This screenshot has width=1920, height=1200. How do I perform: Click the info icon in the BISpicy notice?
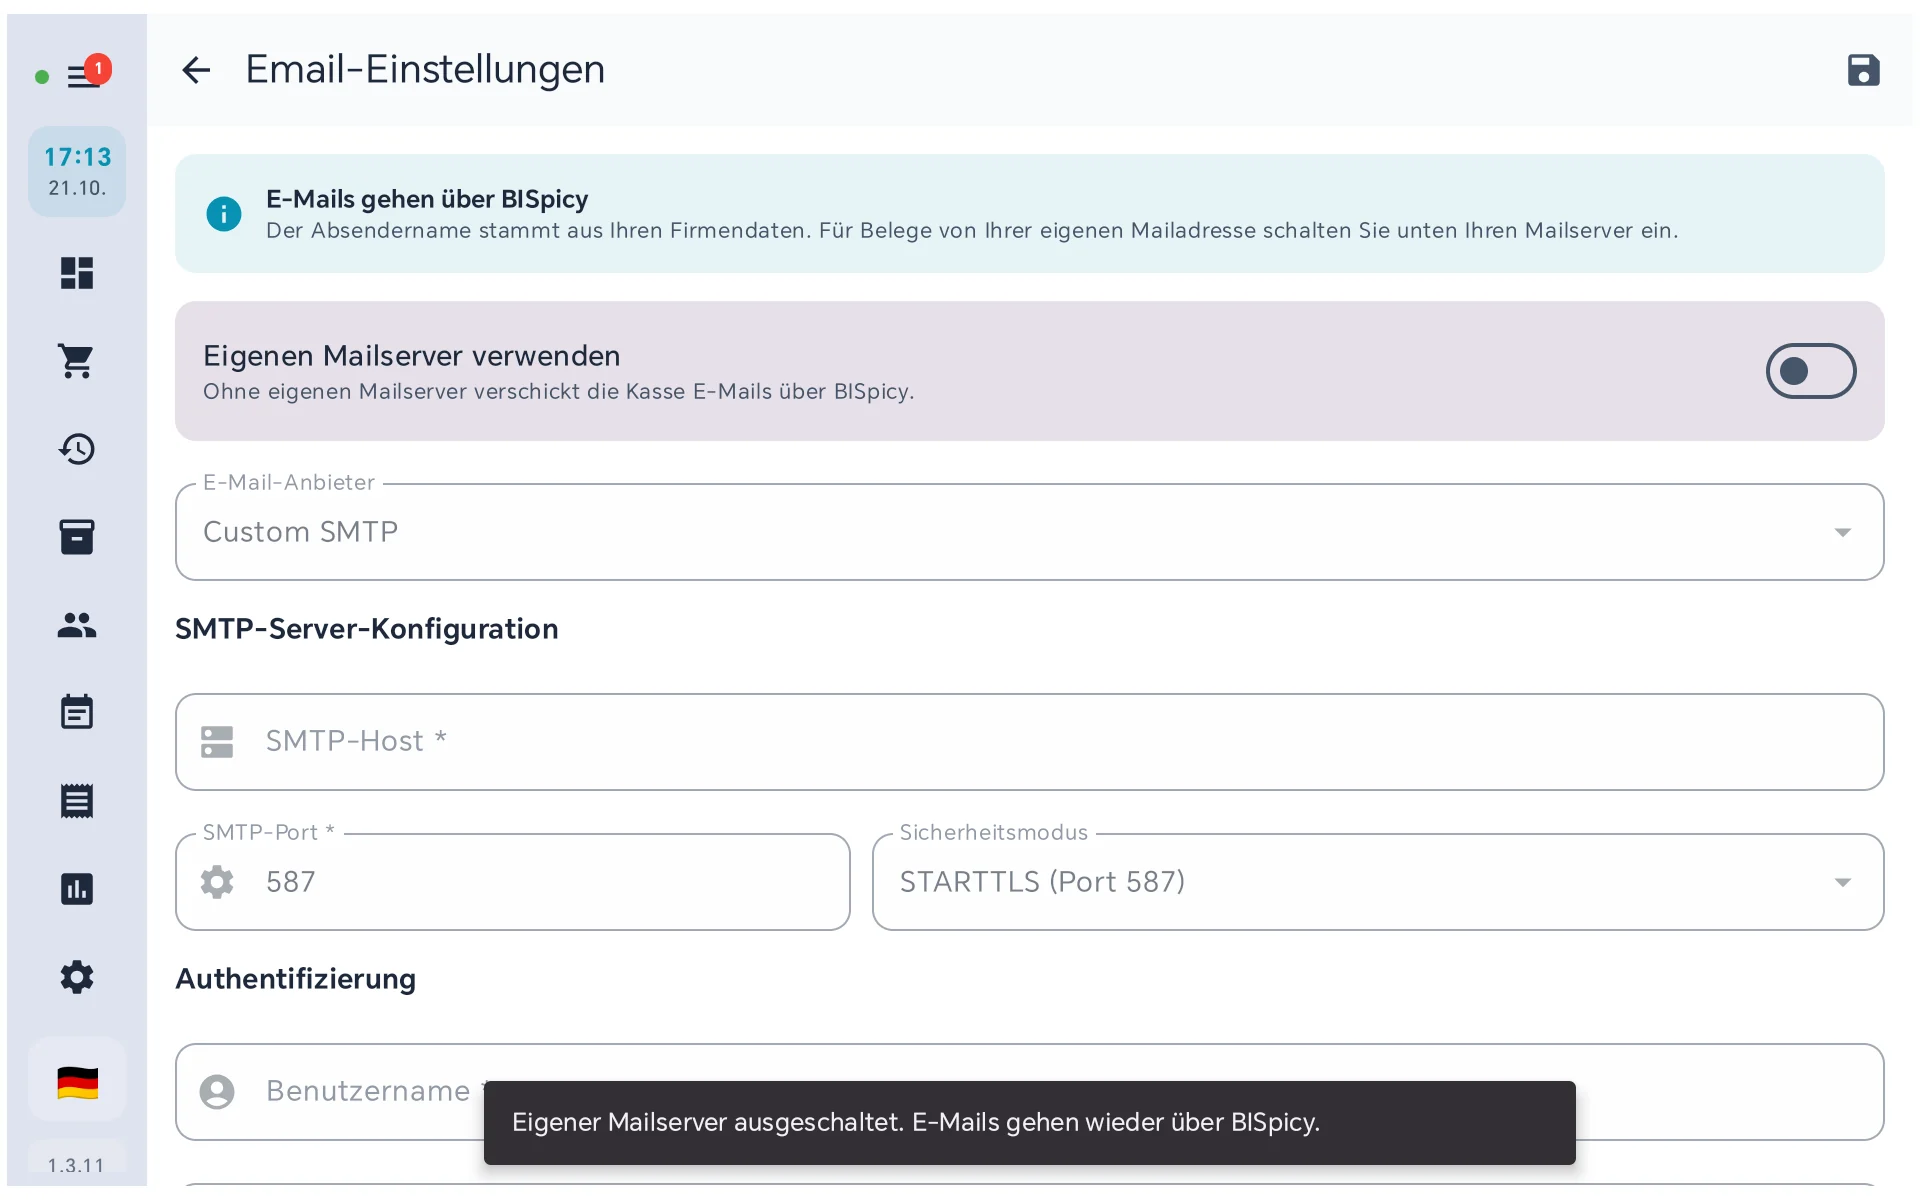[x=224, y=214]
